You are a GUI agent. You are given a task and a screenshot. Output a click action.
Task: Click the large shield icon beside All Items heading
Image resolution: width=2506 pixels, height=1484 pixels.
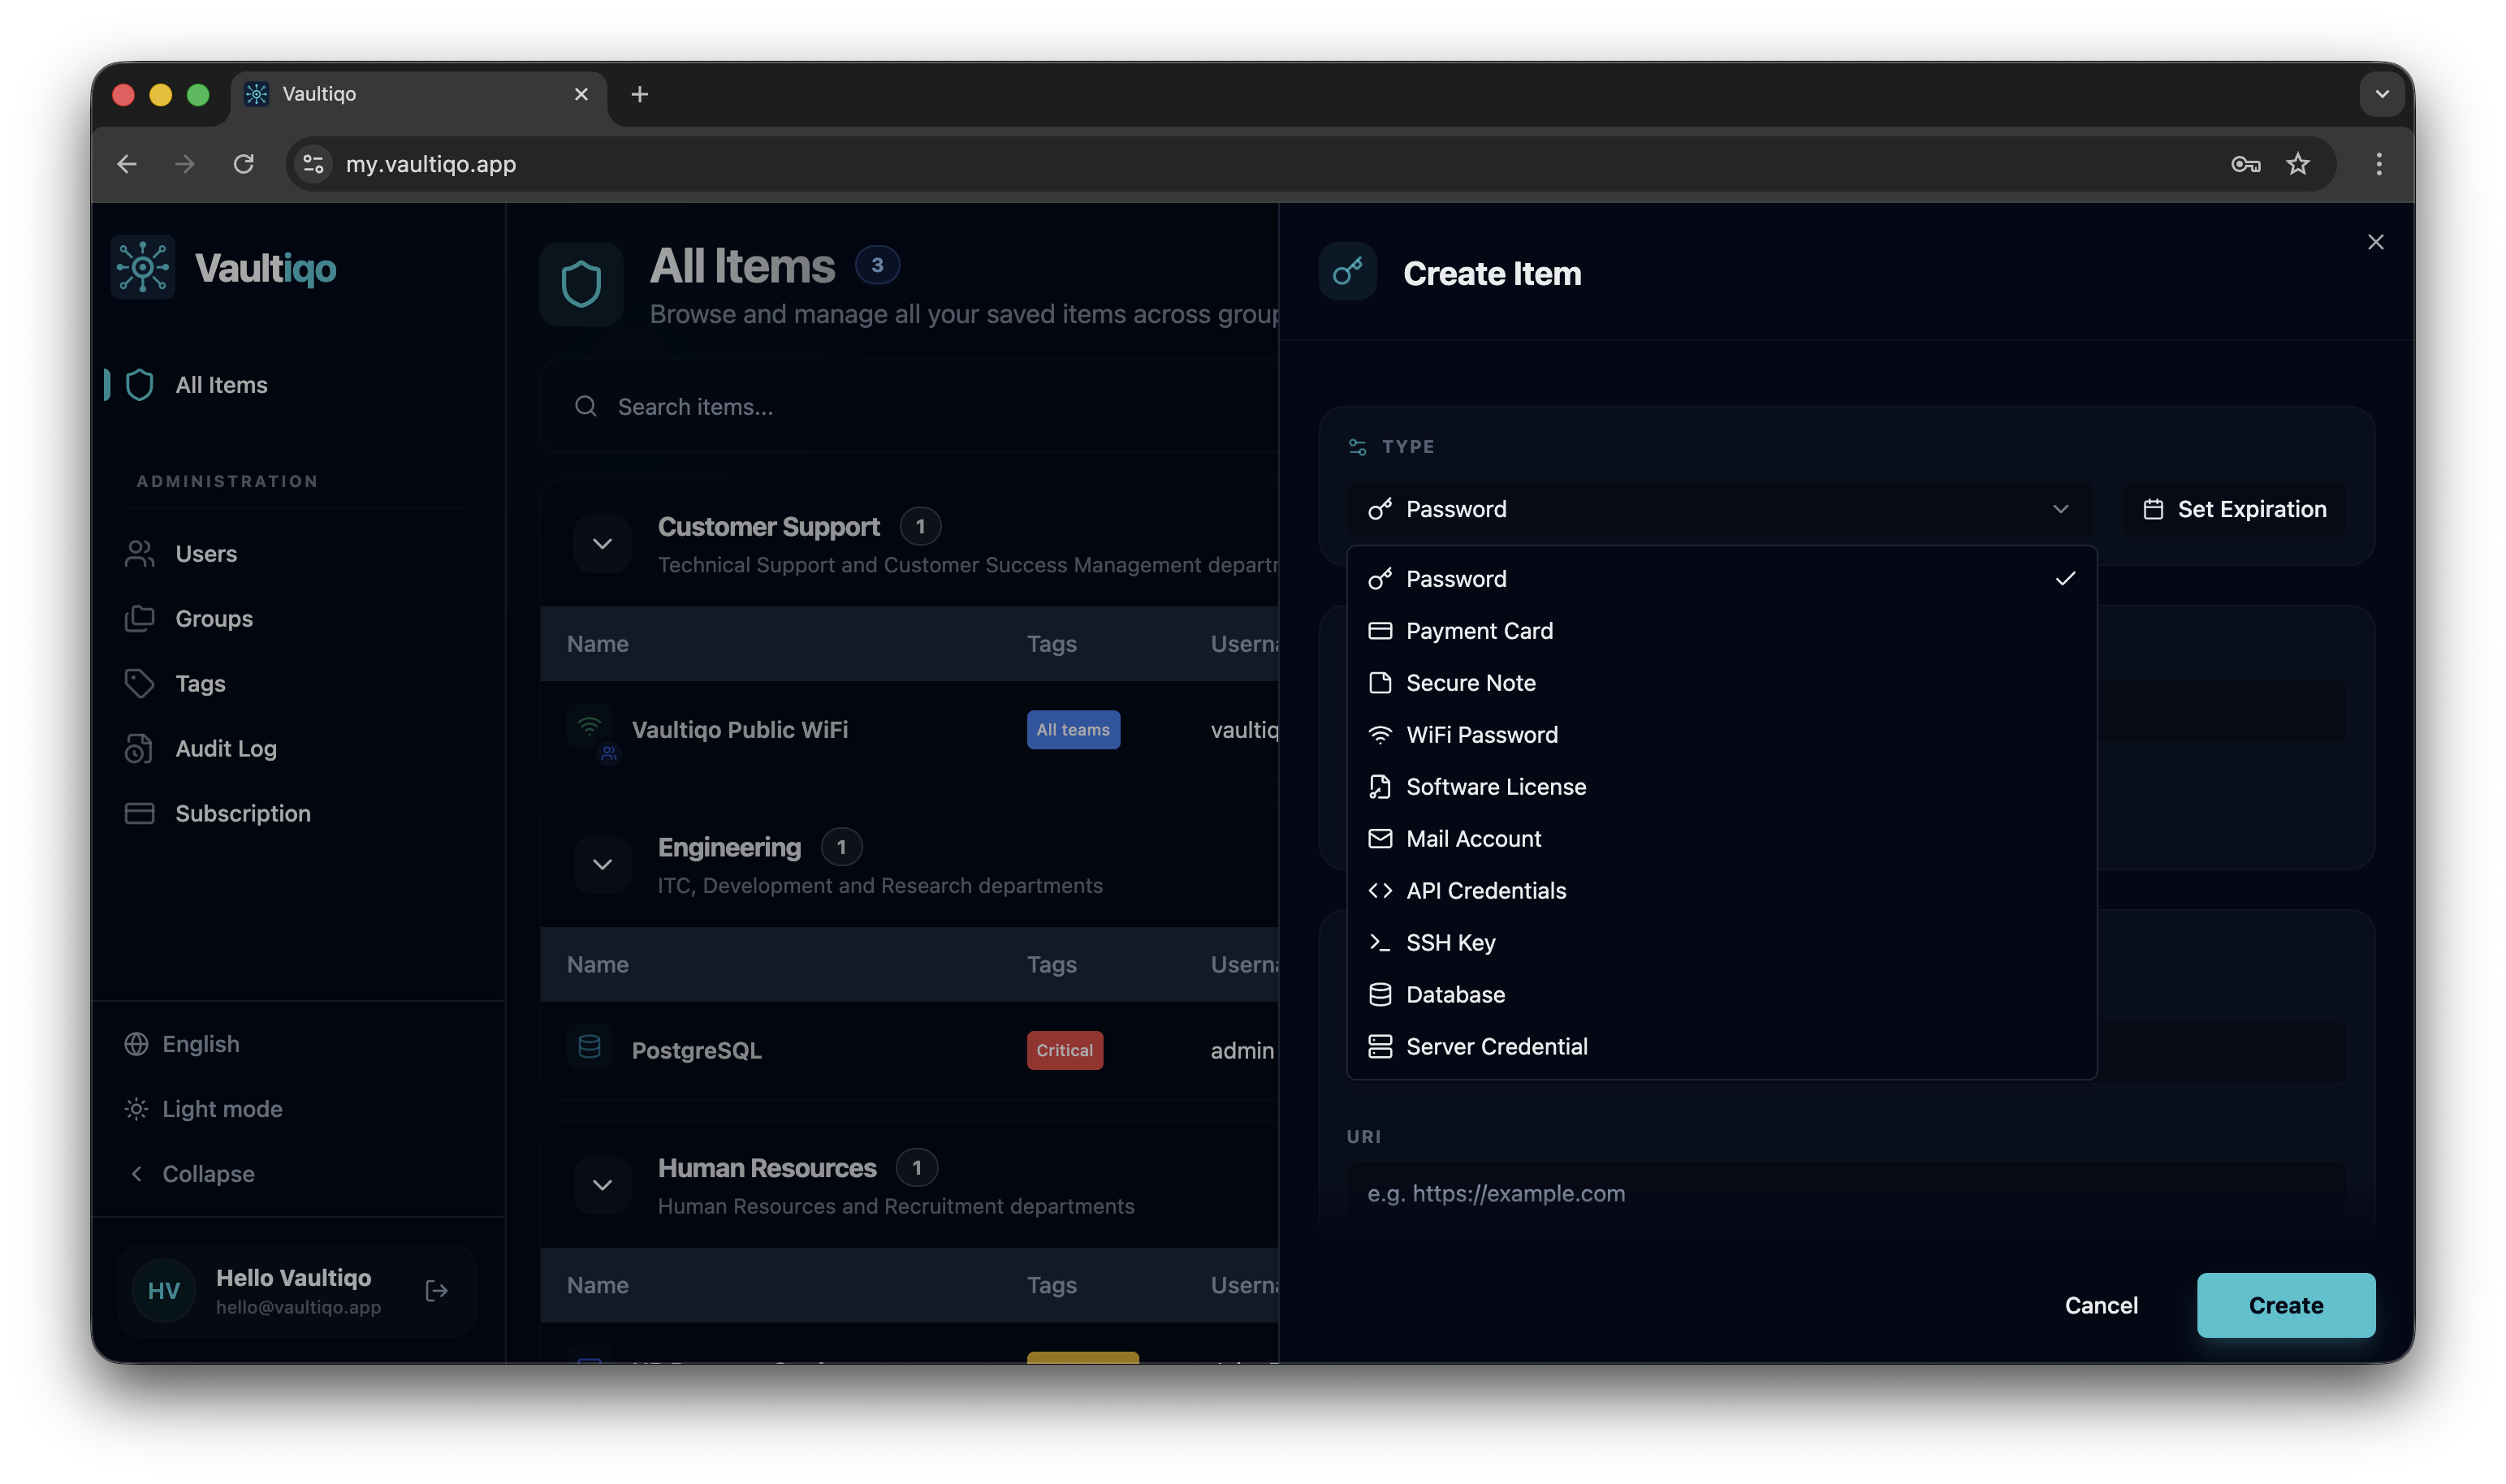(581, 285)
